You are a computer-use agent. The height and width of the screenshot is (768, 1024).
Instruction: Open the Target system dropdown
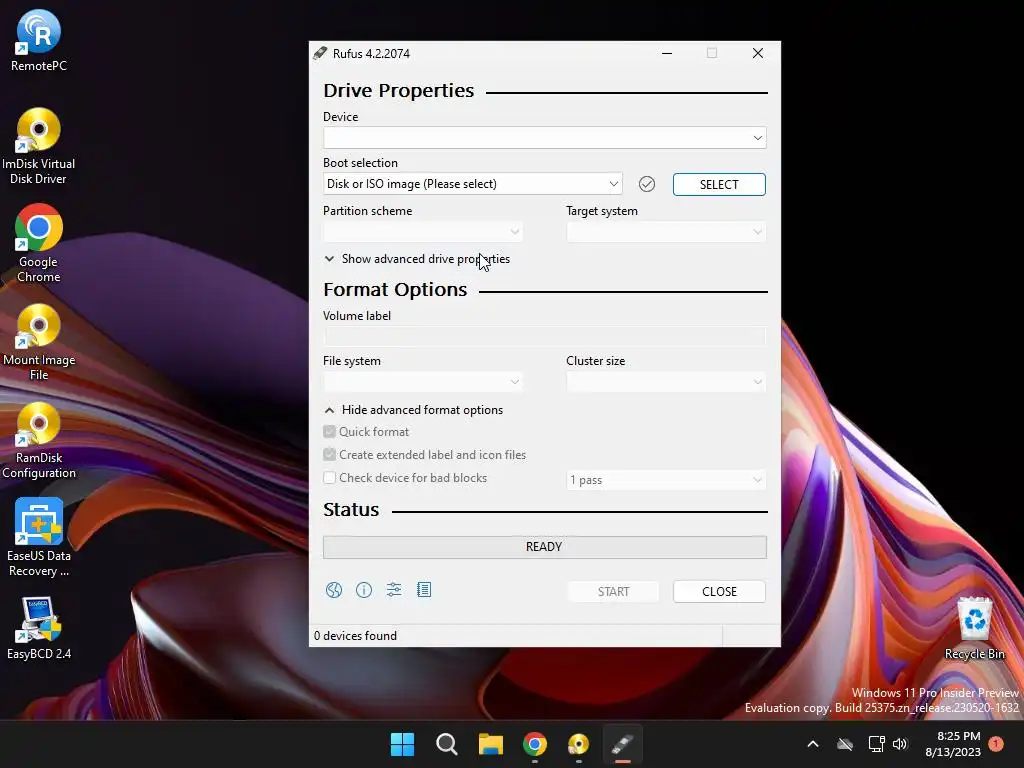tap(666, 232)
